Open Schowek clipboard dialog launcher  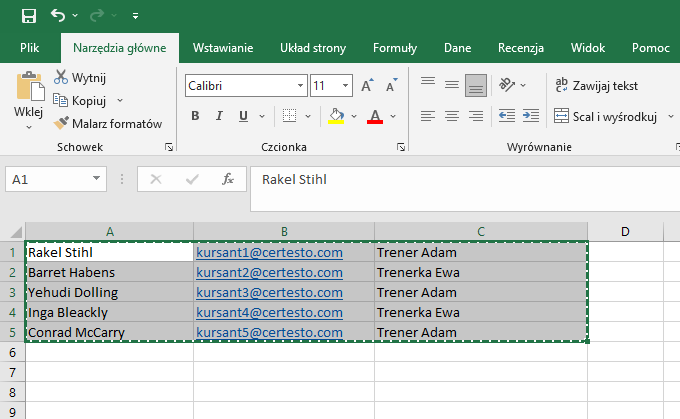coord(169,147)
